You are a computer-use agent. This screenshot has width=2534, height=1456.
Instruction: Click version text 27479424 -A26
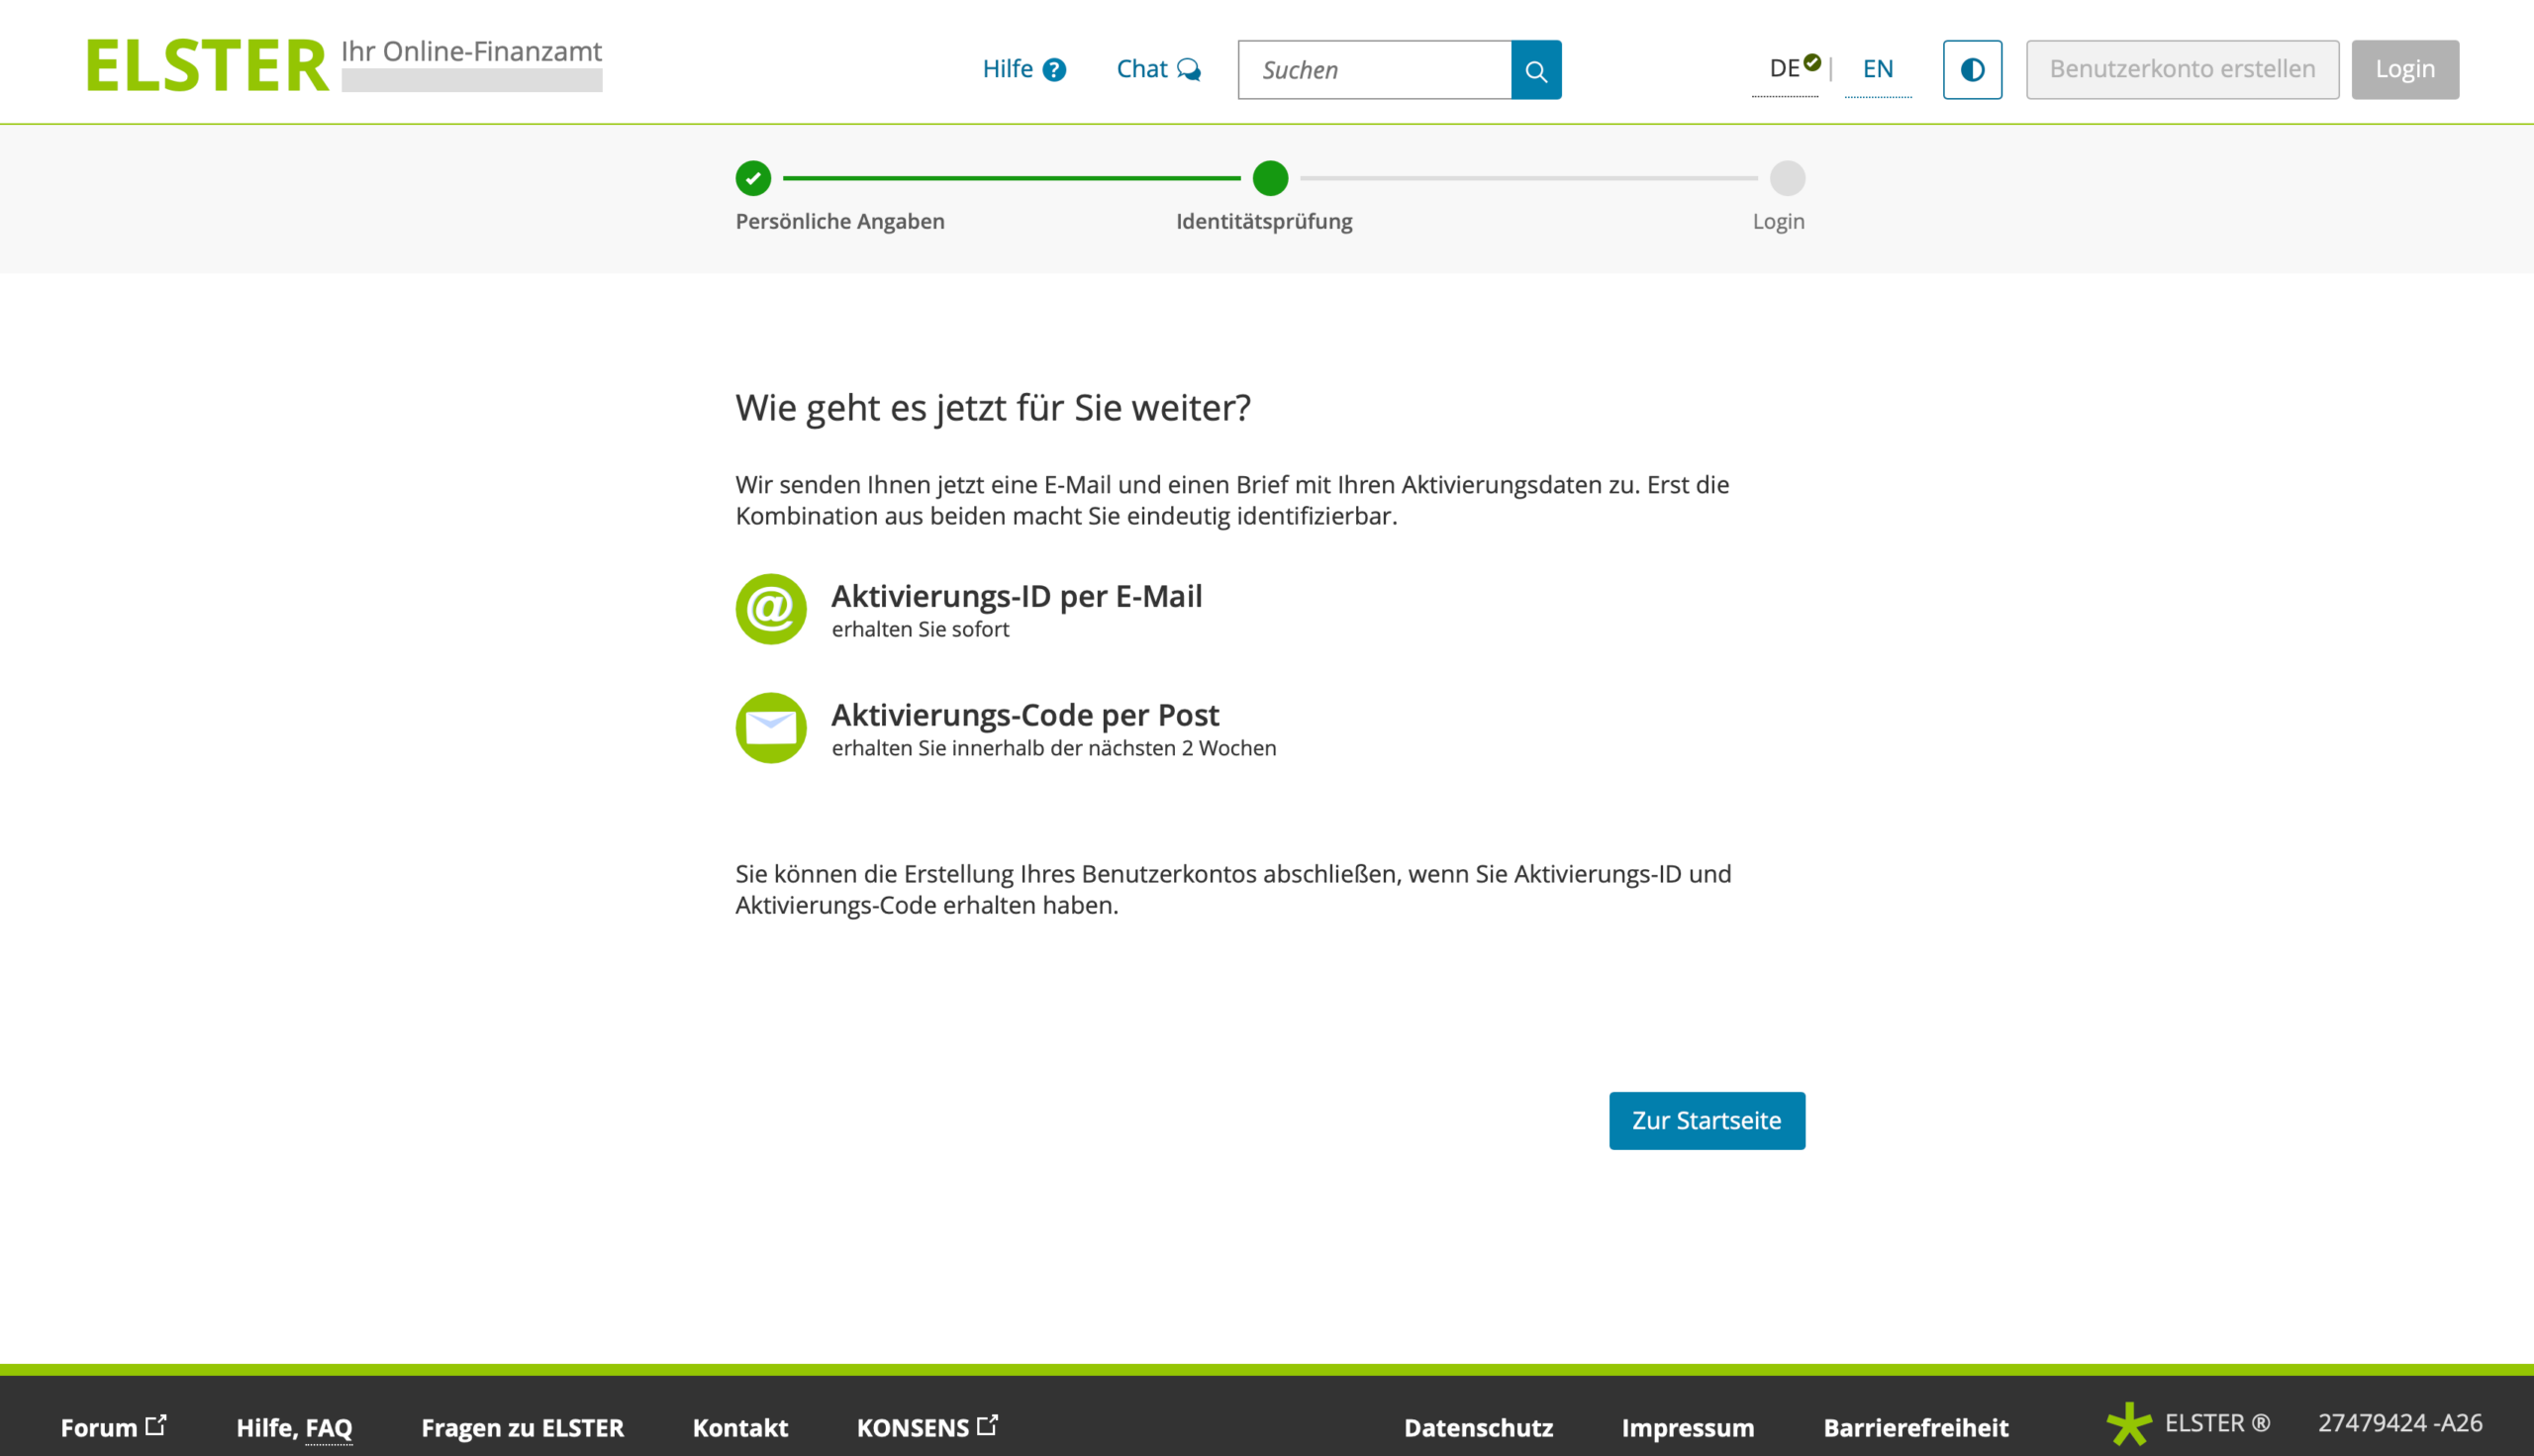(x=2399, y=1423)
